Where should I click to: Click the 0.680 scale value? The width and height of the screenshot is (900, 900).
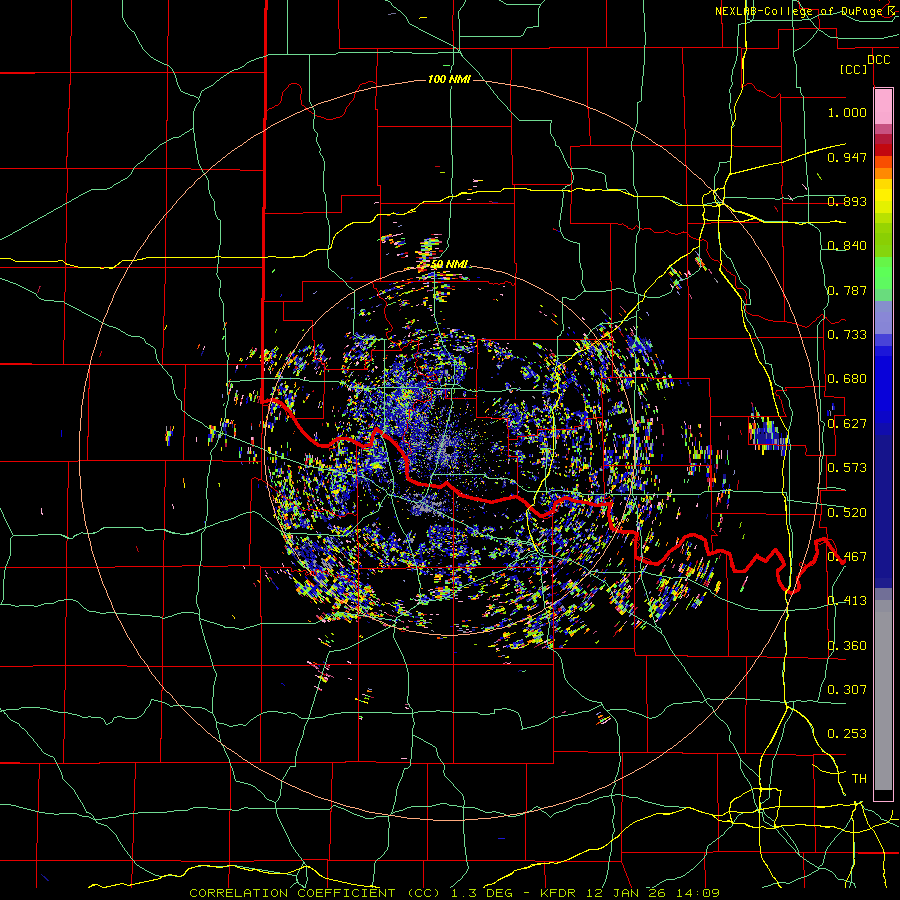pos(847,379)
